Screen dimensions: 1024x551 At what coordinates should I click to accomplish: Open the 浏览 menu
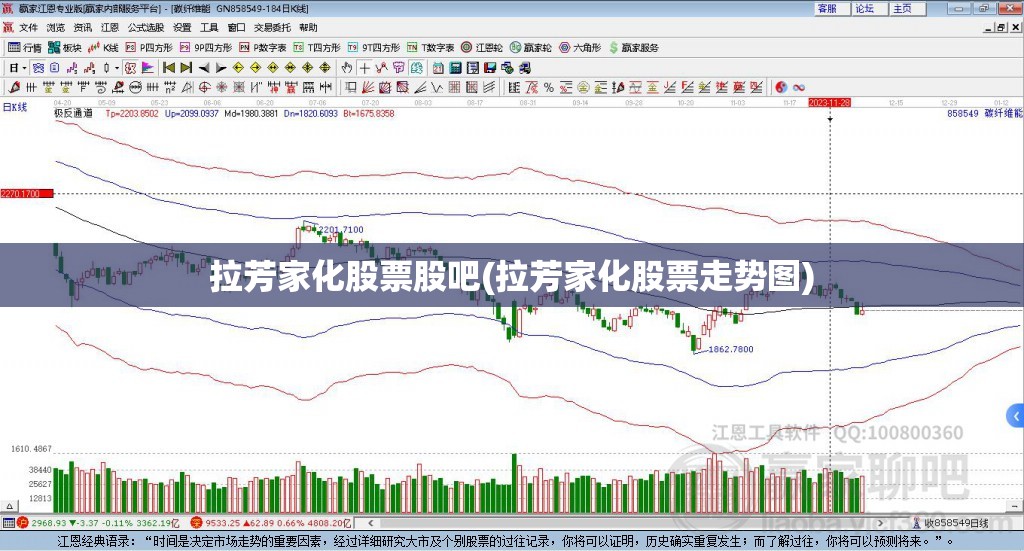tap(56, 27)
